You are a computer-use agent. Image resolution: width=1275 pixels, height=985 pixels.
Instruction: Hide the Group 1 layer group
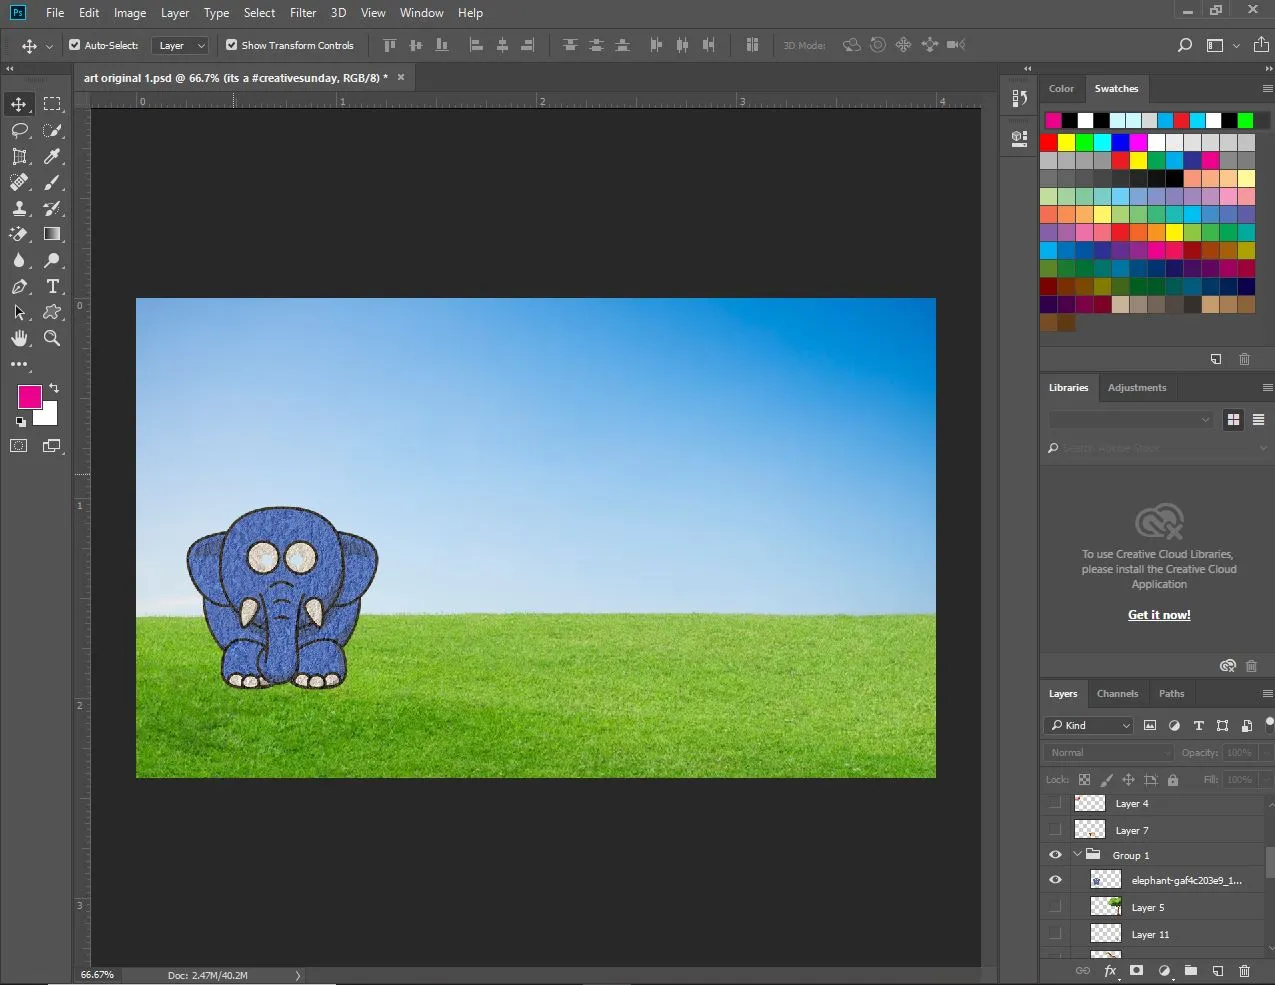1055,855
